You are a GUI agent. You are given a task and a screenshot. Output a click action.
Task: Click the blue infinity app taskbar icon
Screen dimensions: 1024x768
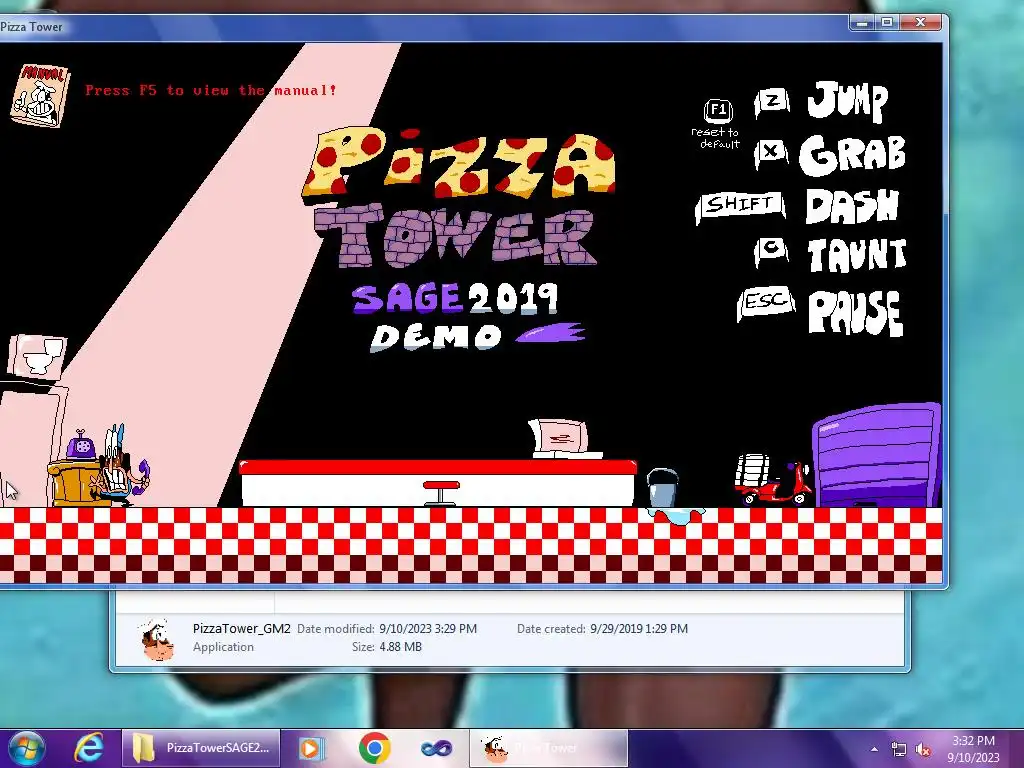(436, 748)
